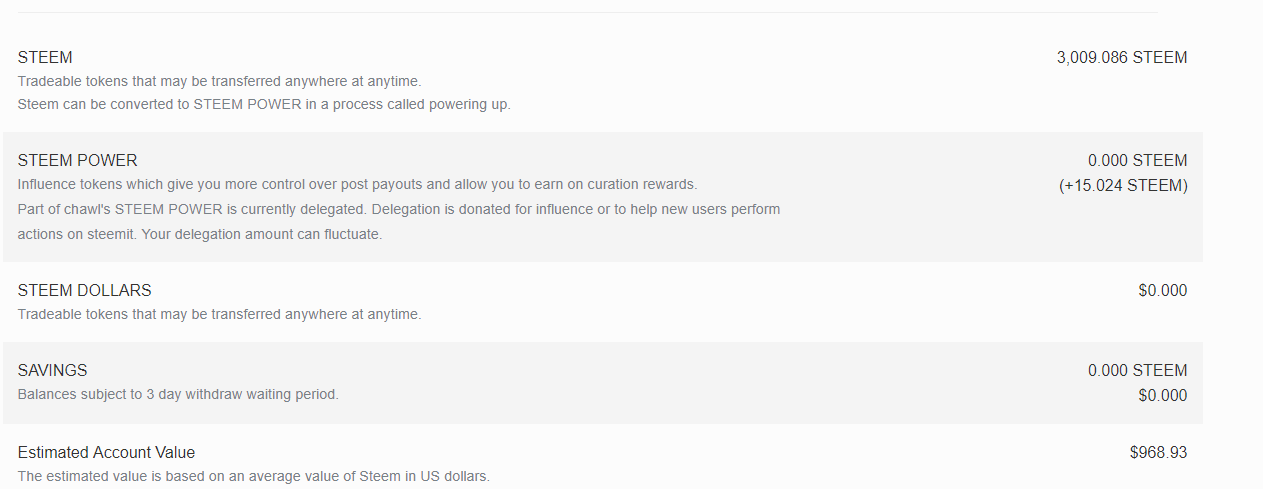Click the STEEM POWER section heading
Image resolution: width=1263 pixels, height=489 pixels.
click(78, 160)
